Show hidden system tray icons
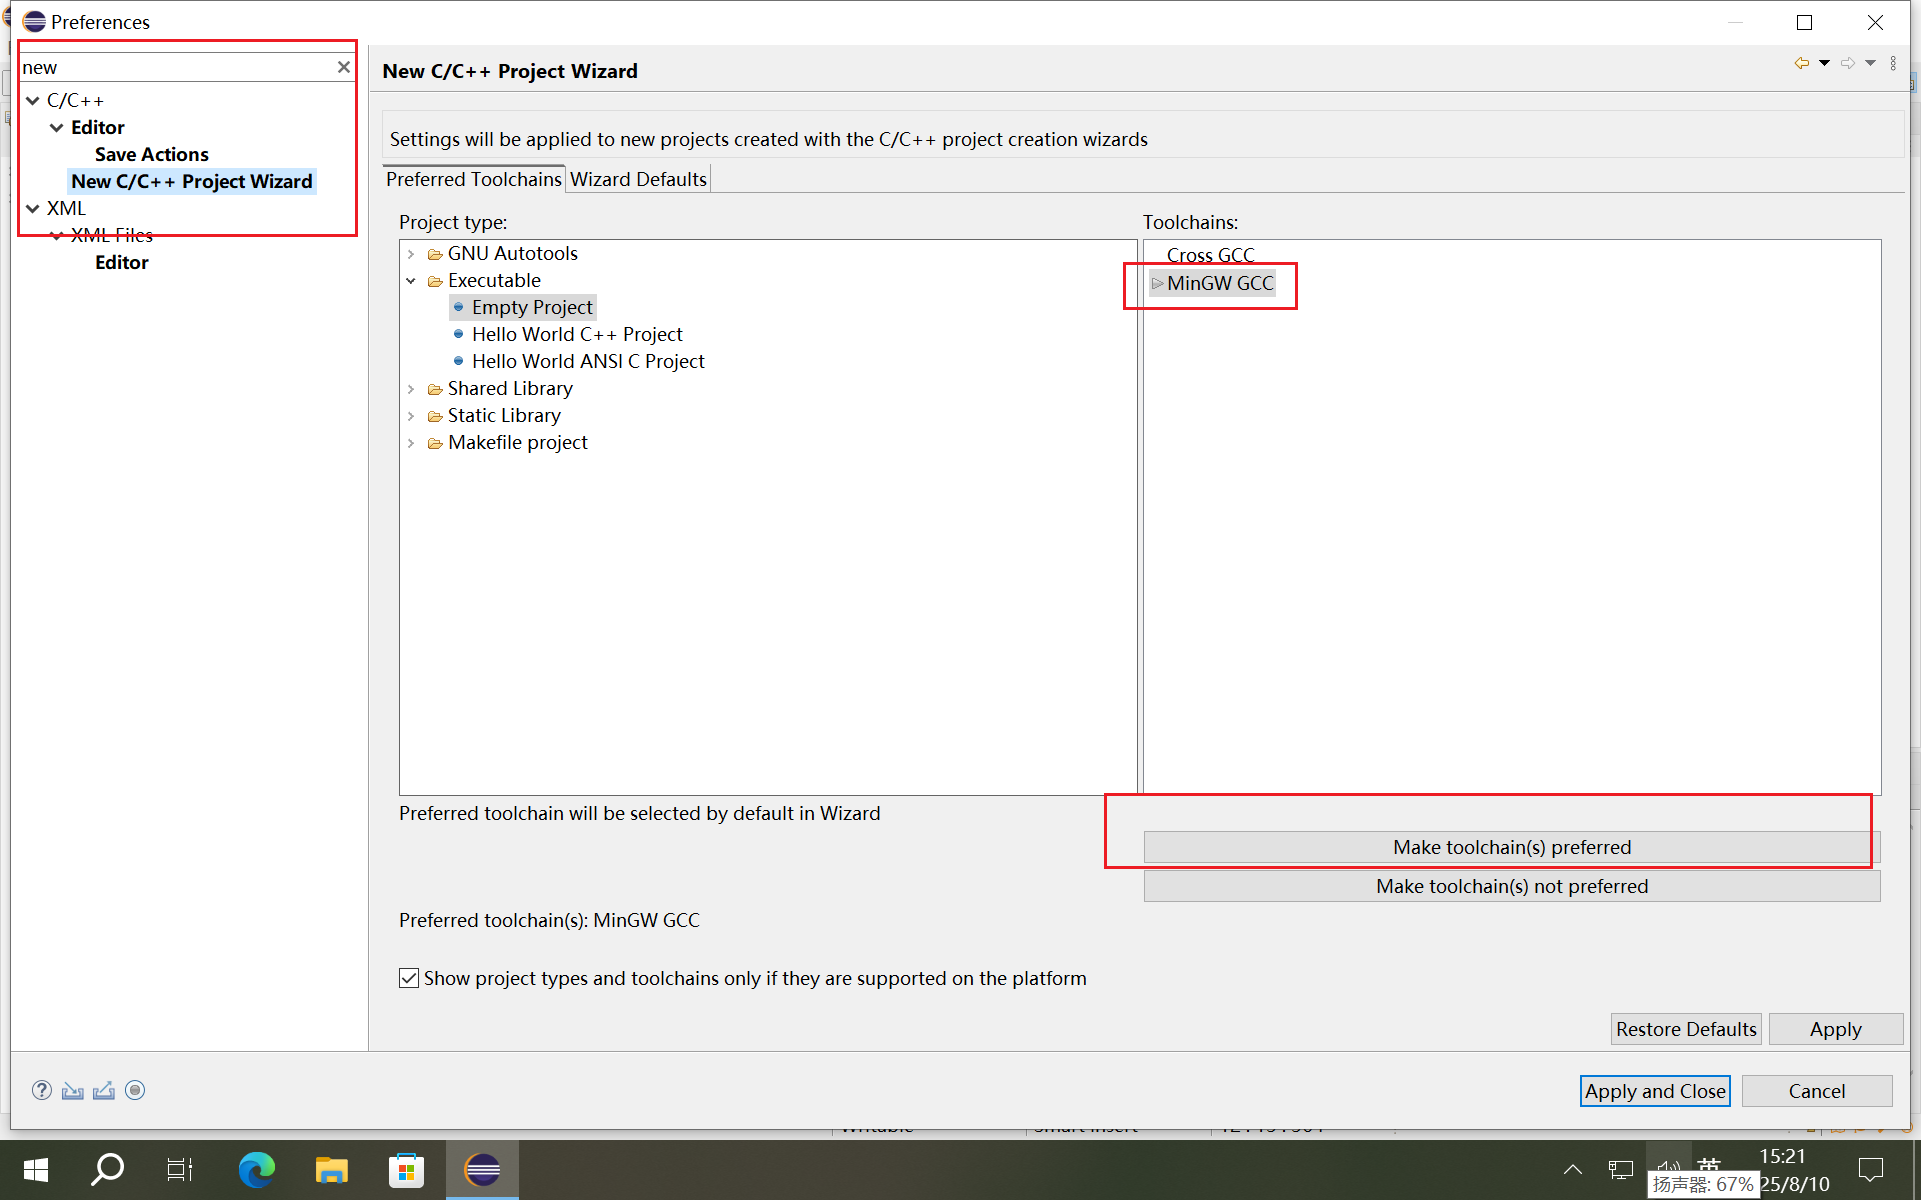The height and width of the screenshot is (1200, 1921). point(1572,1170)
